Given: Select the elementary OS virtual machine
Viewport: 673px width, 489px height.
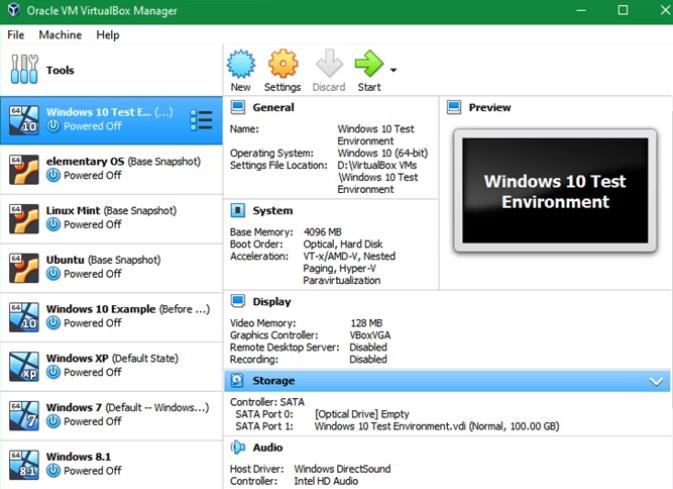Looking at the screenshot, I should point(112,170).
